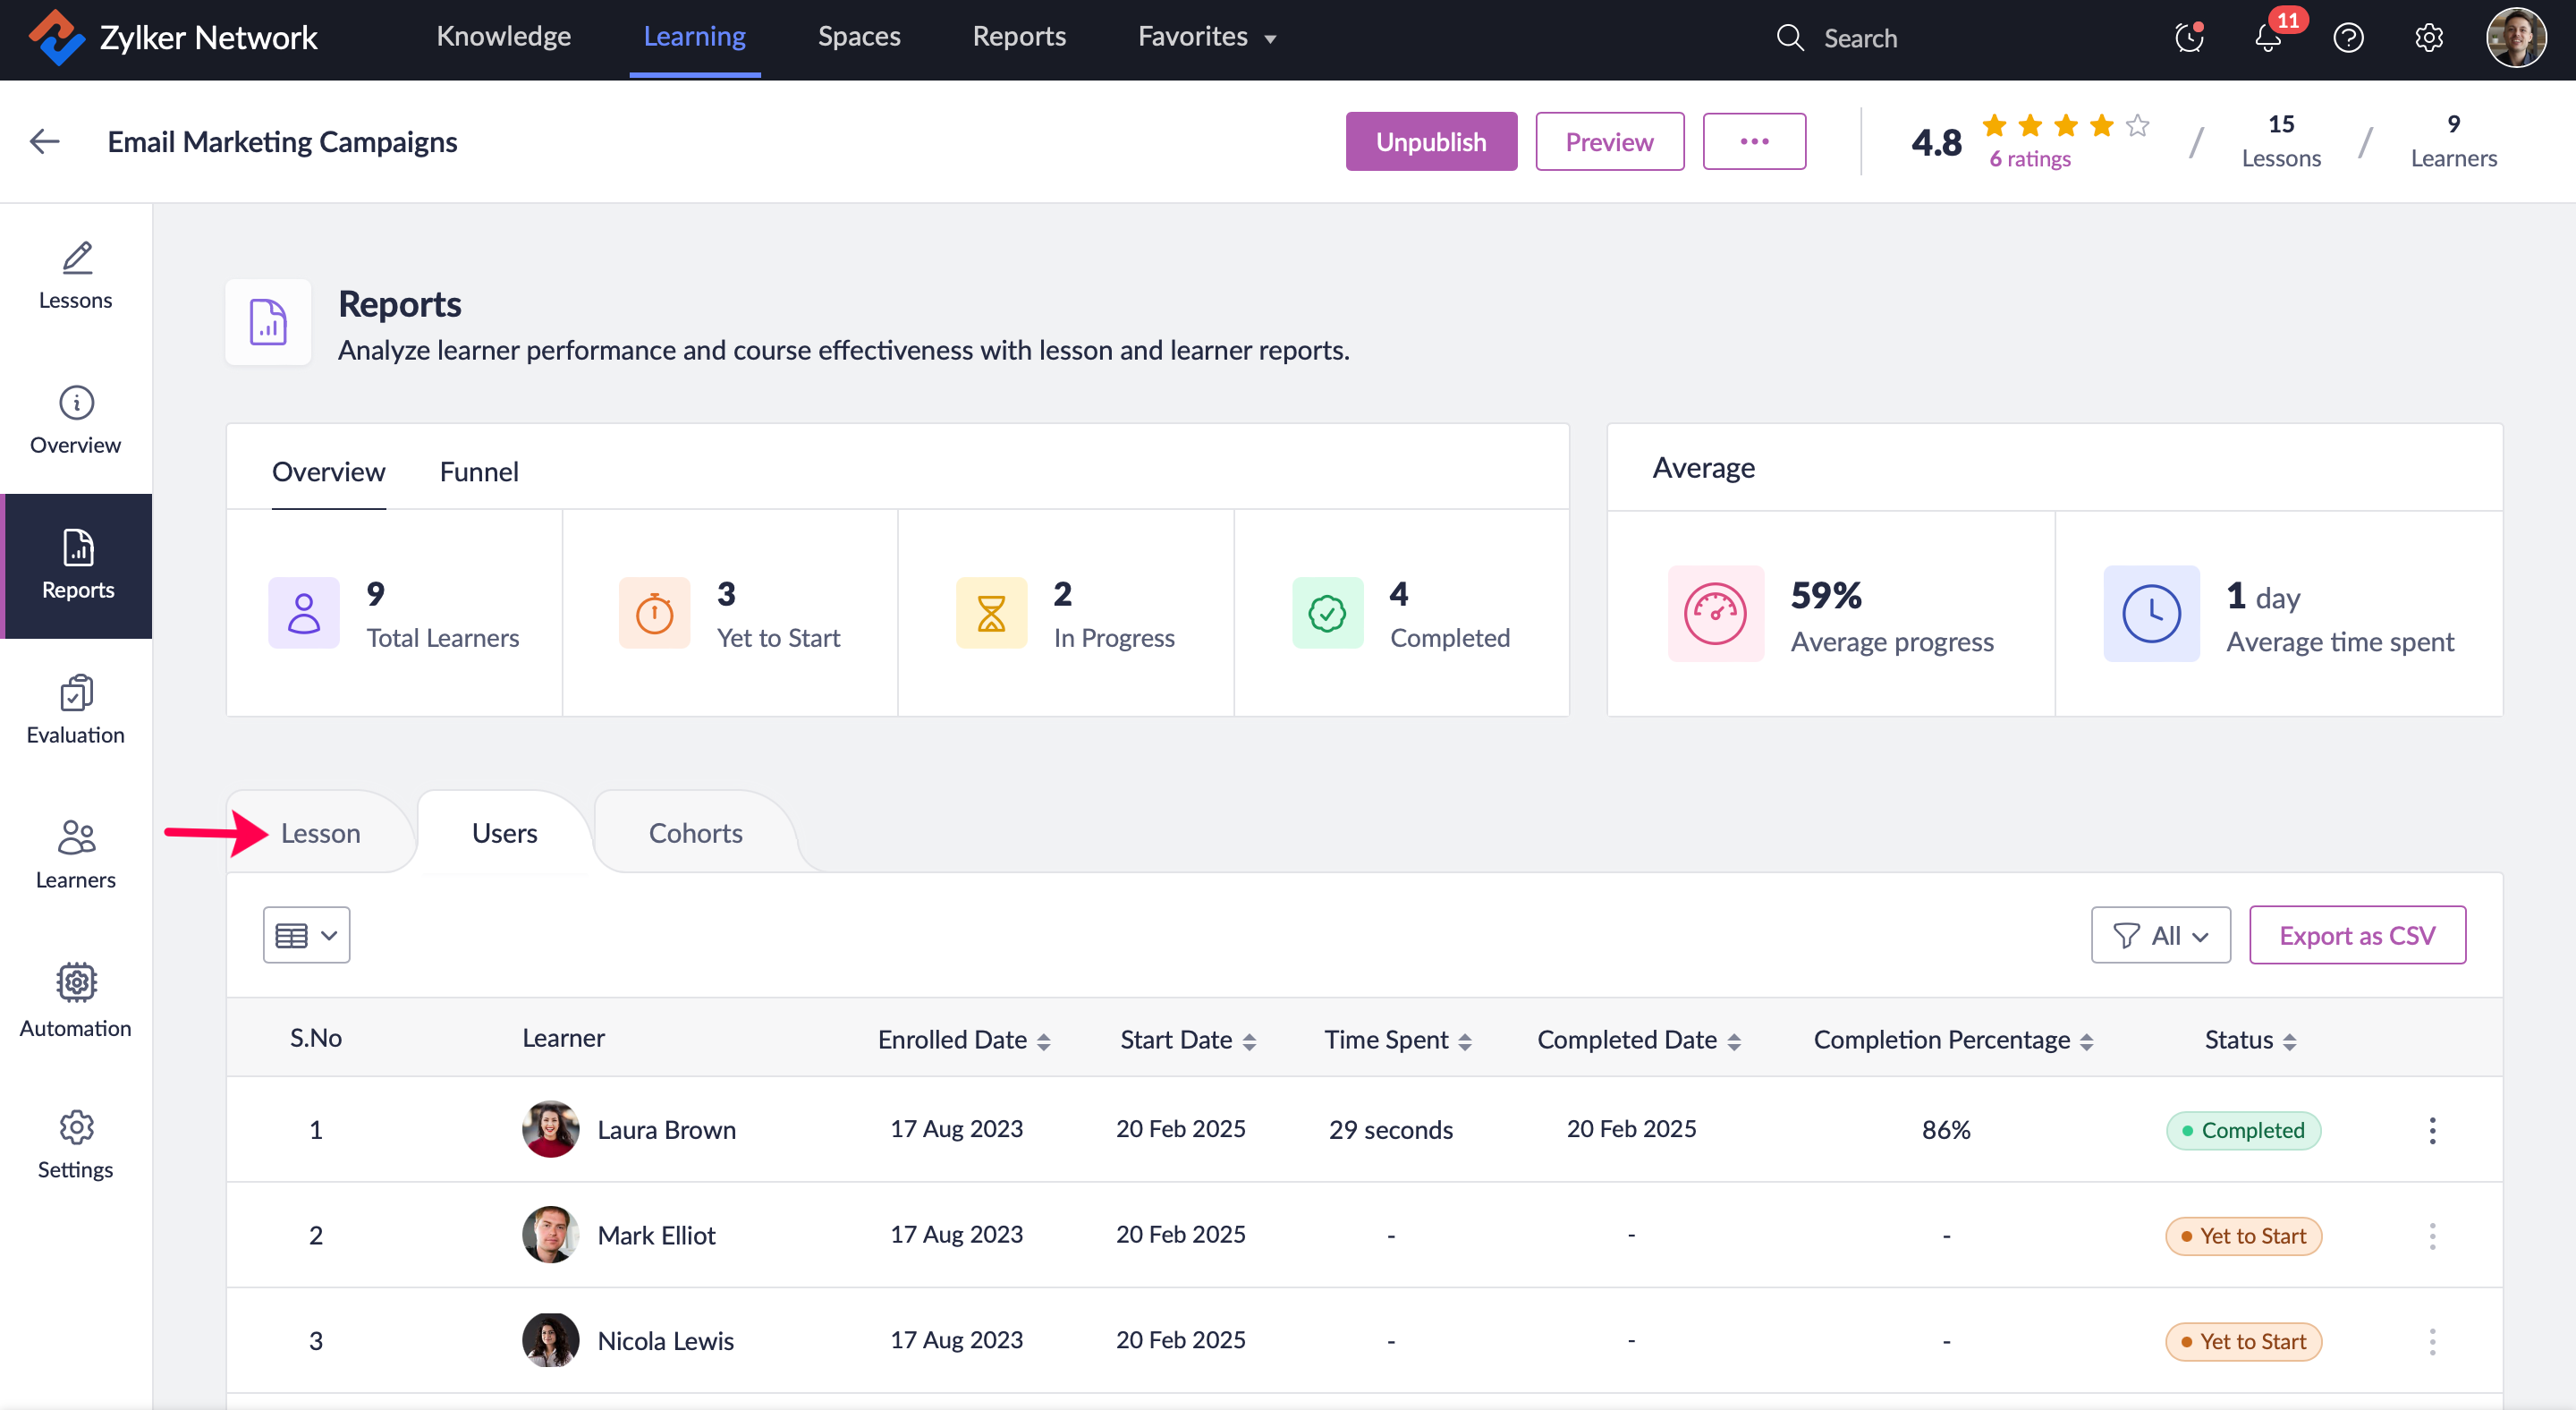Switch to the Funnel tab
2576x1410 pixels.
pyautogui.click(x=478, y=471)
